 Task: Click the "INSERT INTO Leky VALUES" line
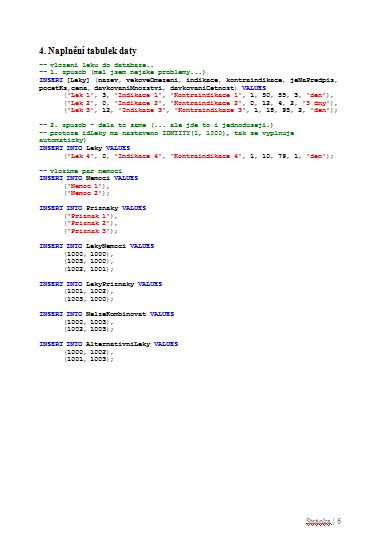click(85, 148)
